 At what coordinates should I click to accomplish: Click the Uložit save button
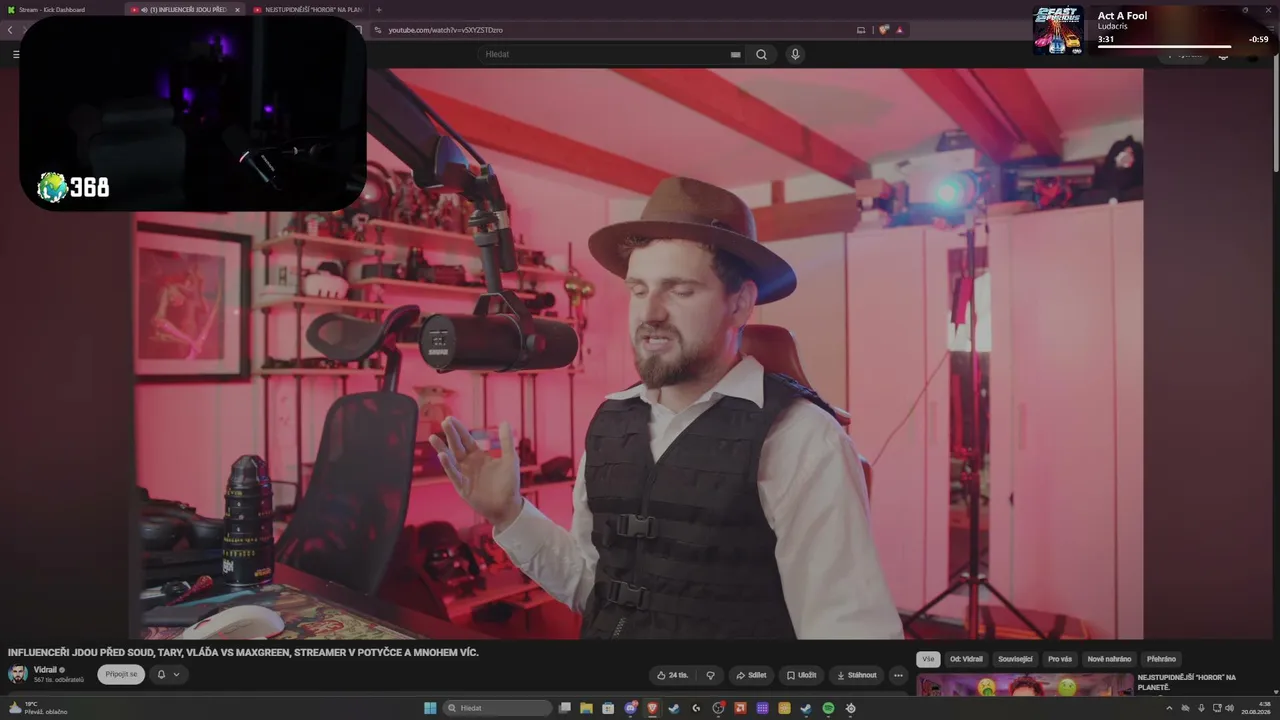click(x=801, y=675)
